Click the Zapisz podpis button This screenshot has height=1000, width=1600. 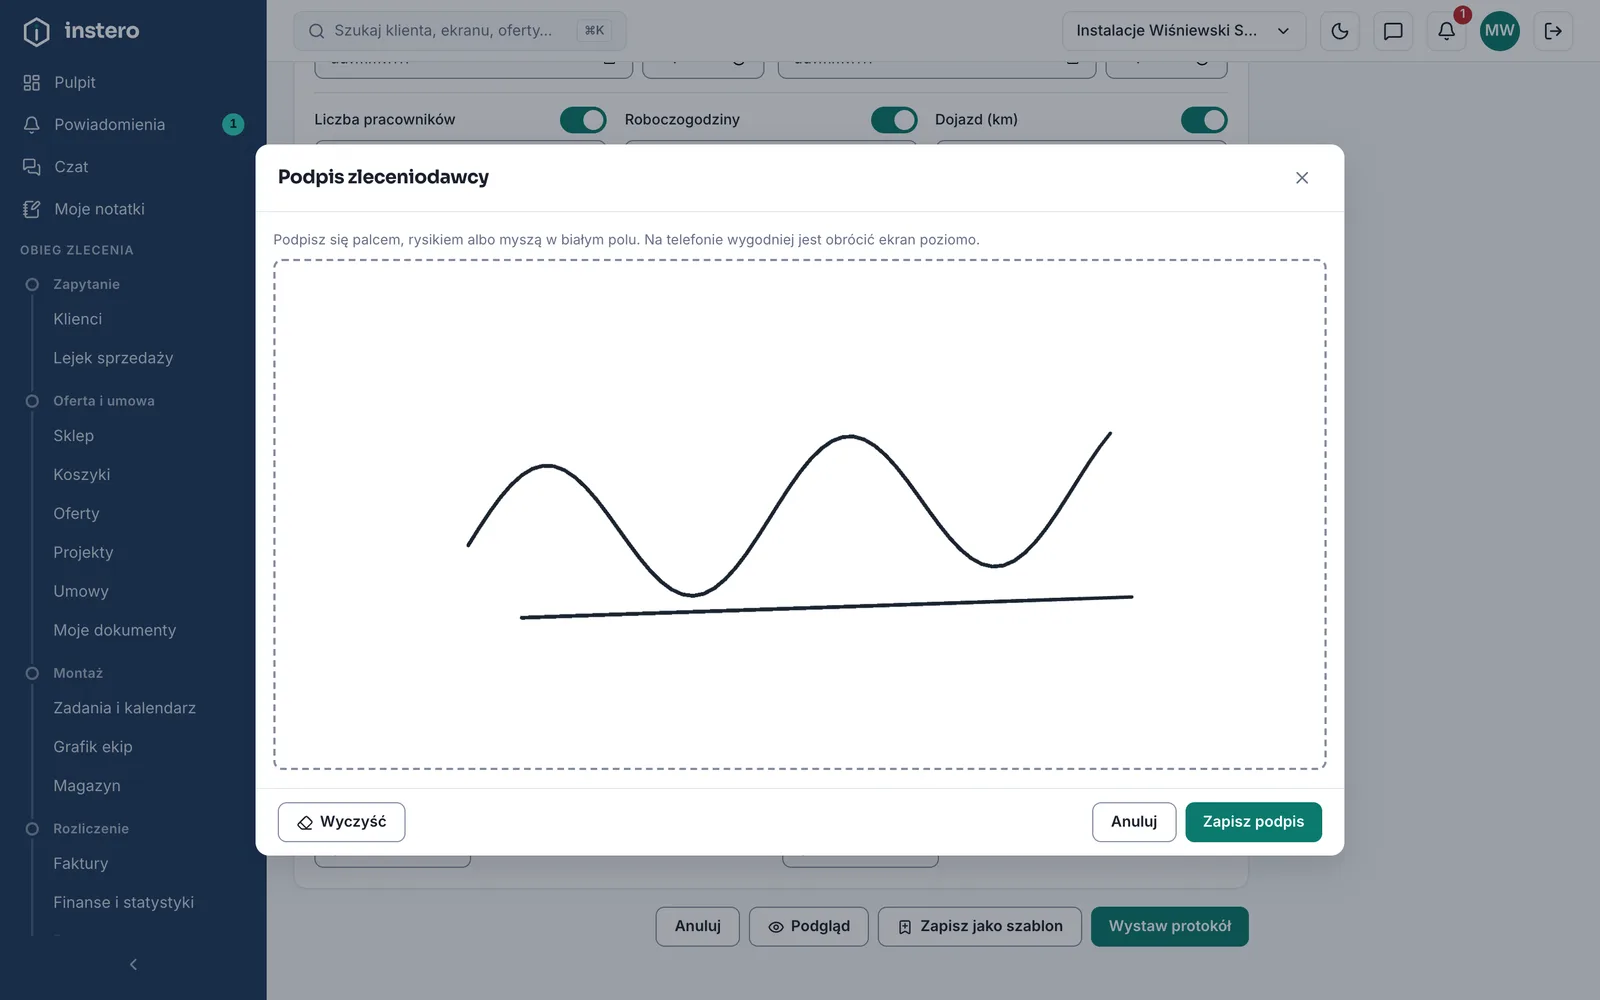pyautogui.click(x=1253, y=822)
